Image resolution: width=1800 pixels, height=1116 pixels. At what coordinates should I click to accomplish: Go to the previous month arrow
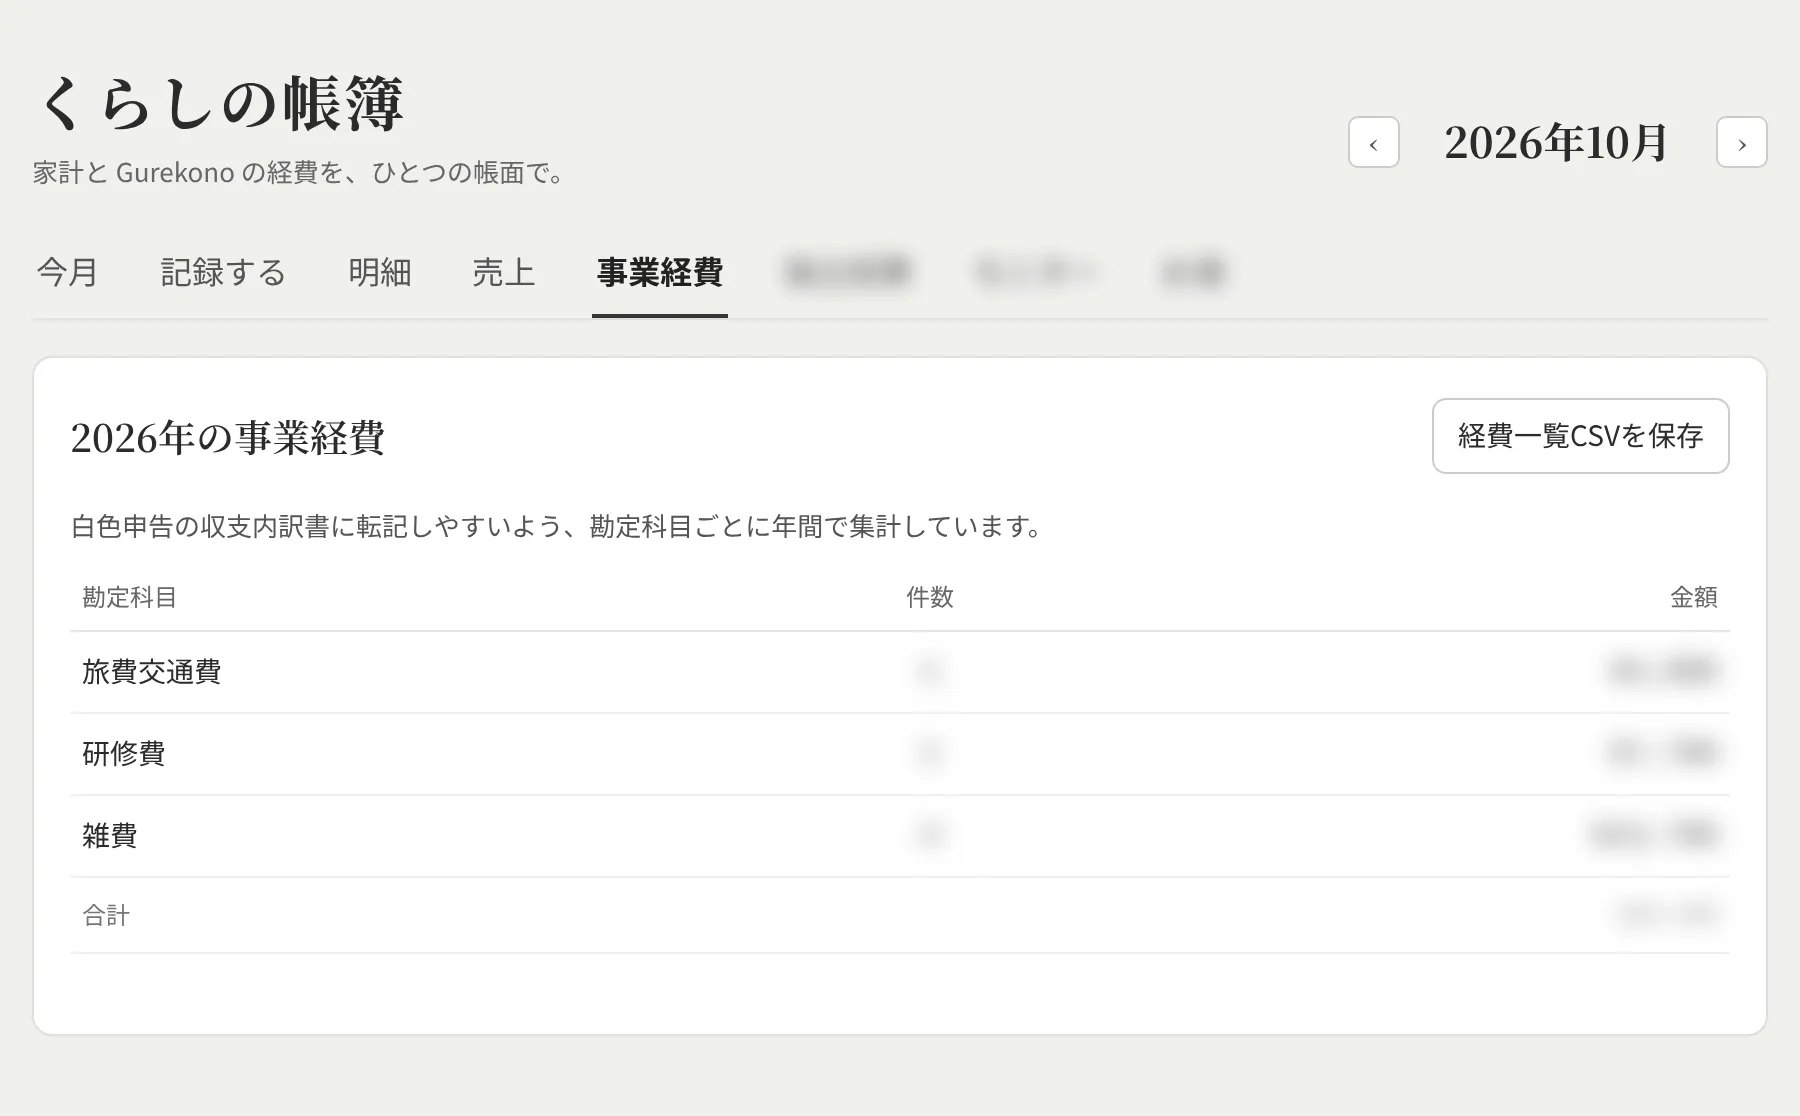(x=1373, y=142)
